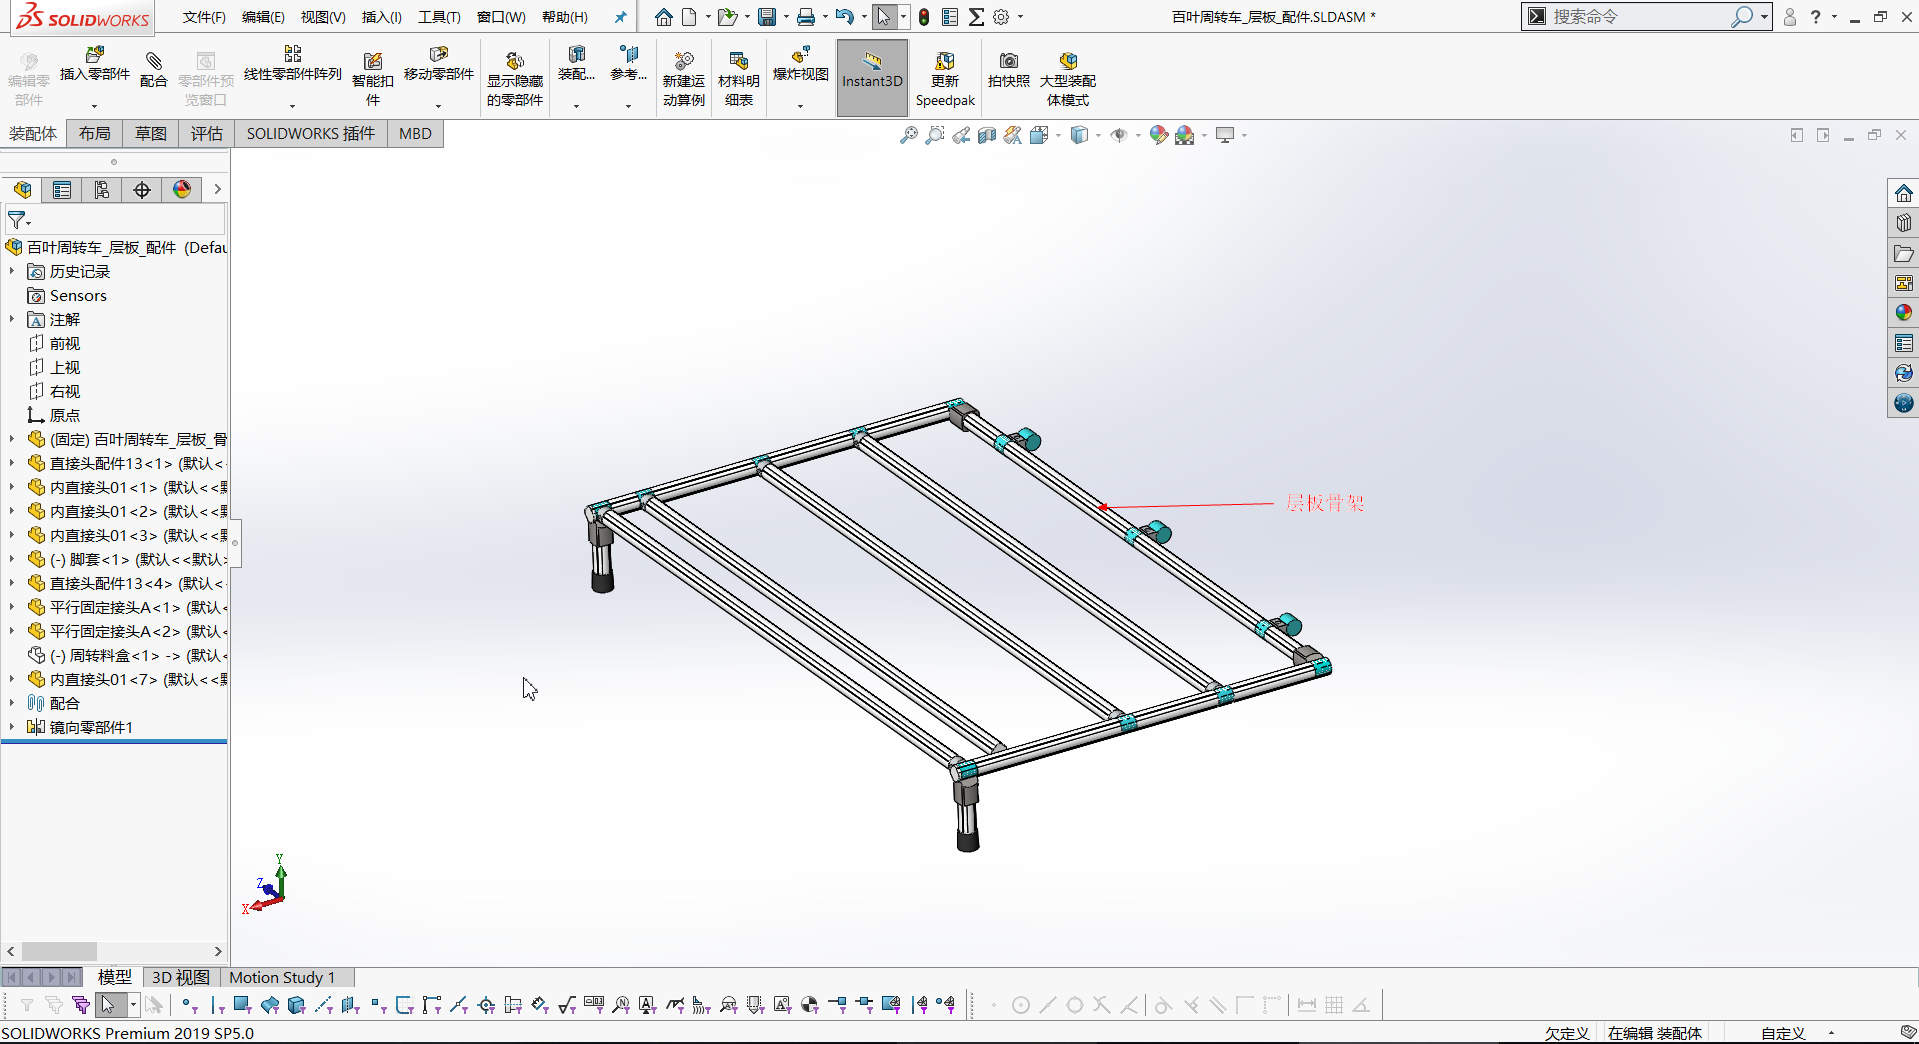
Task: Open the DisplayManager color ball tab
Action: pos(182,190)
